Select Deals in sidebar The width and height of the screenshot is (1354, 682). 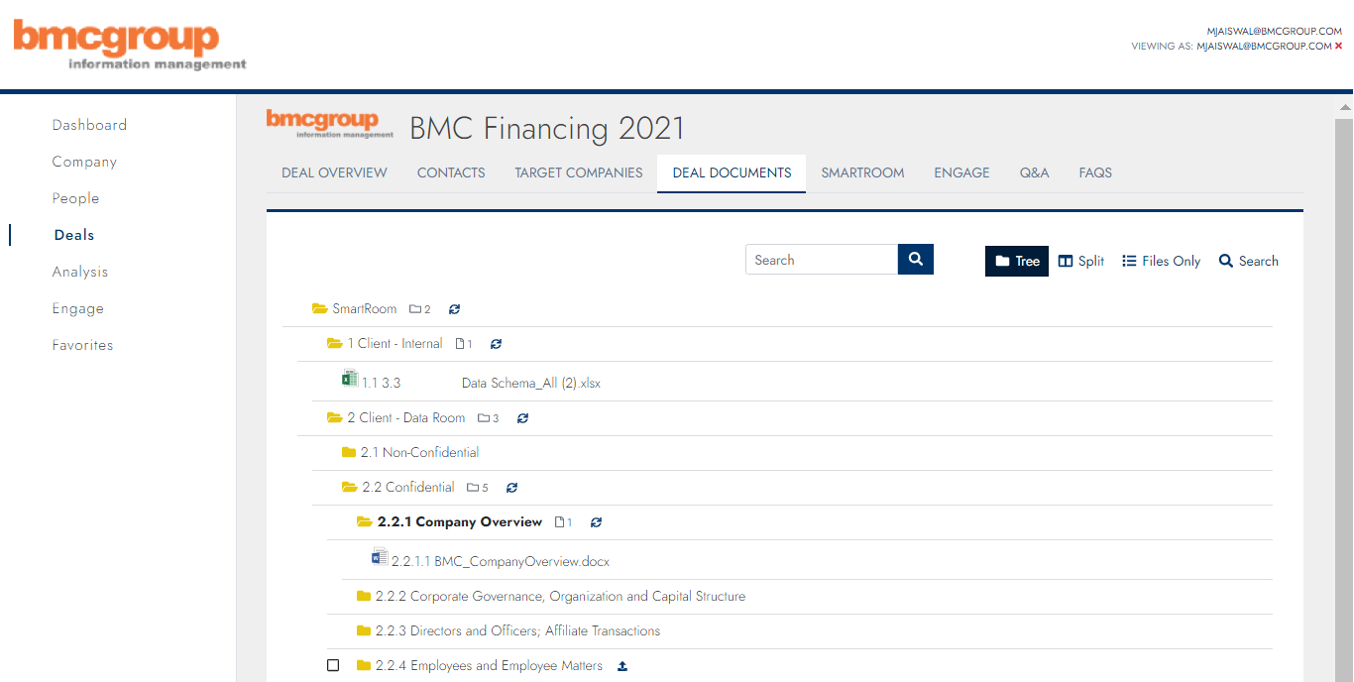pyautogui.click(x=74, y=235)
